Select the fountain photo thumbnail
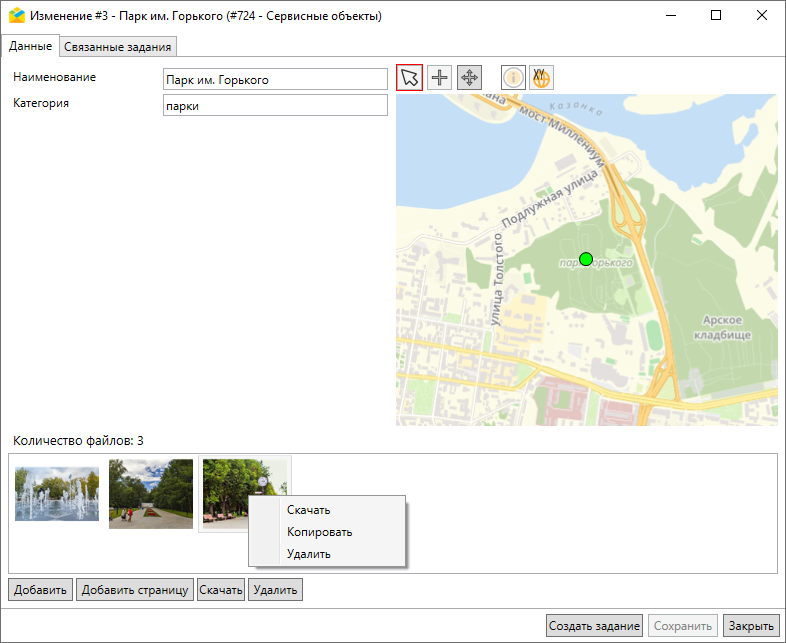786x643 pixels. point(57,493)
